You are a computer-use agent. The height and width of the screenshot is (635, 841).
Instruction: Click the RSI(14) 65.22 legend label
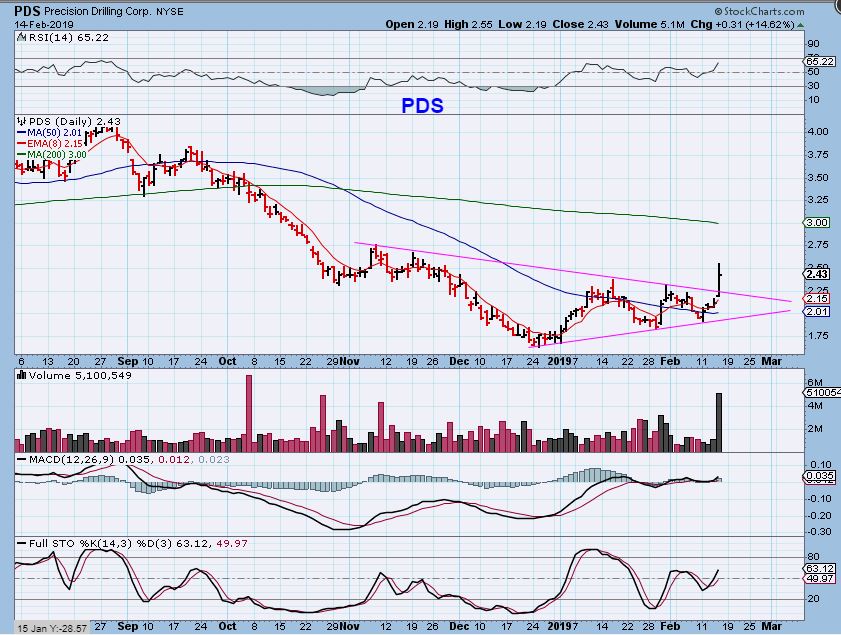pyautogui.click(x=69, y=38)
